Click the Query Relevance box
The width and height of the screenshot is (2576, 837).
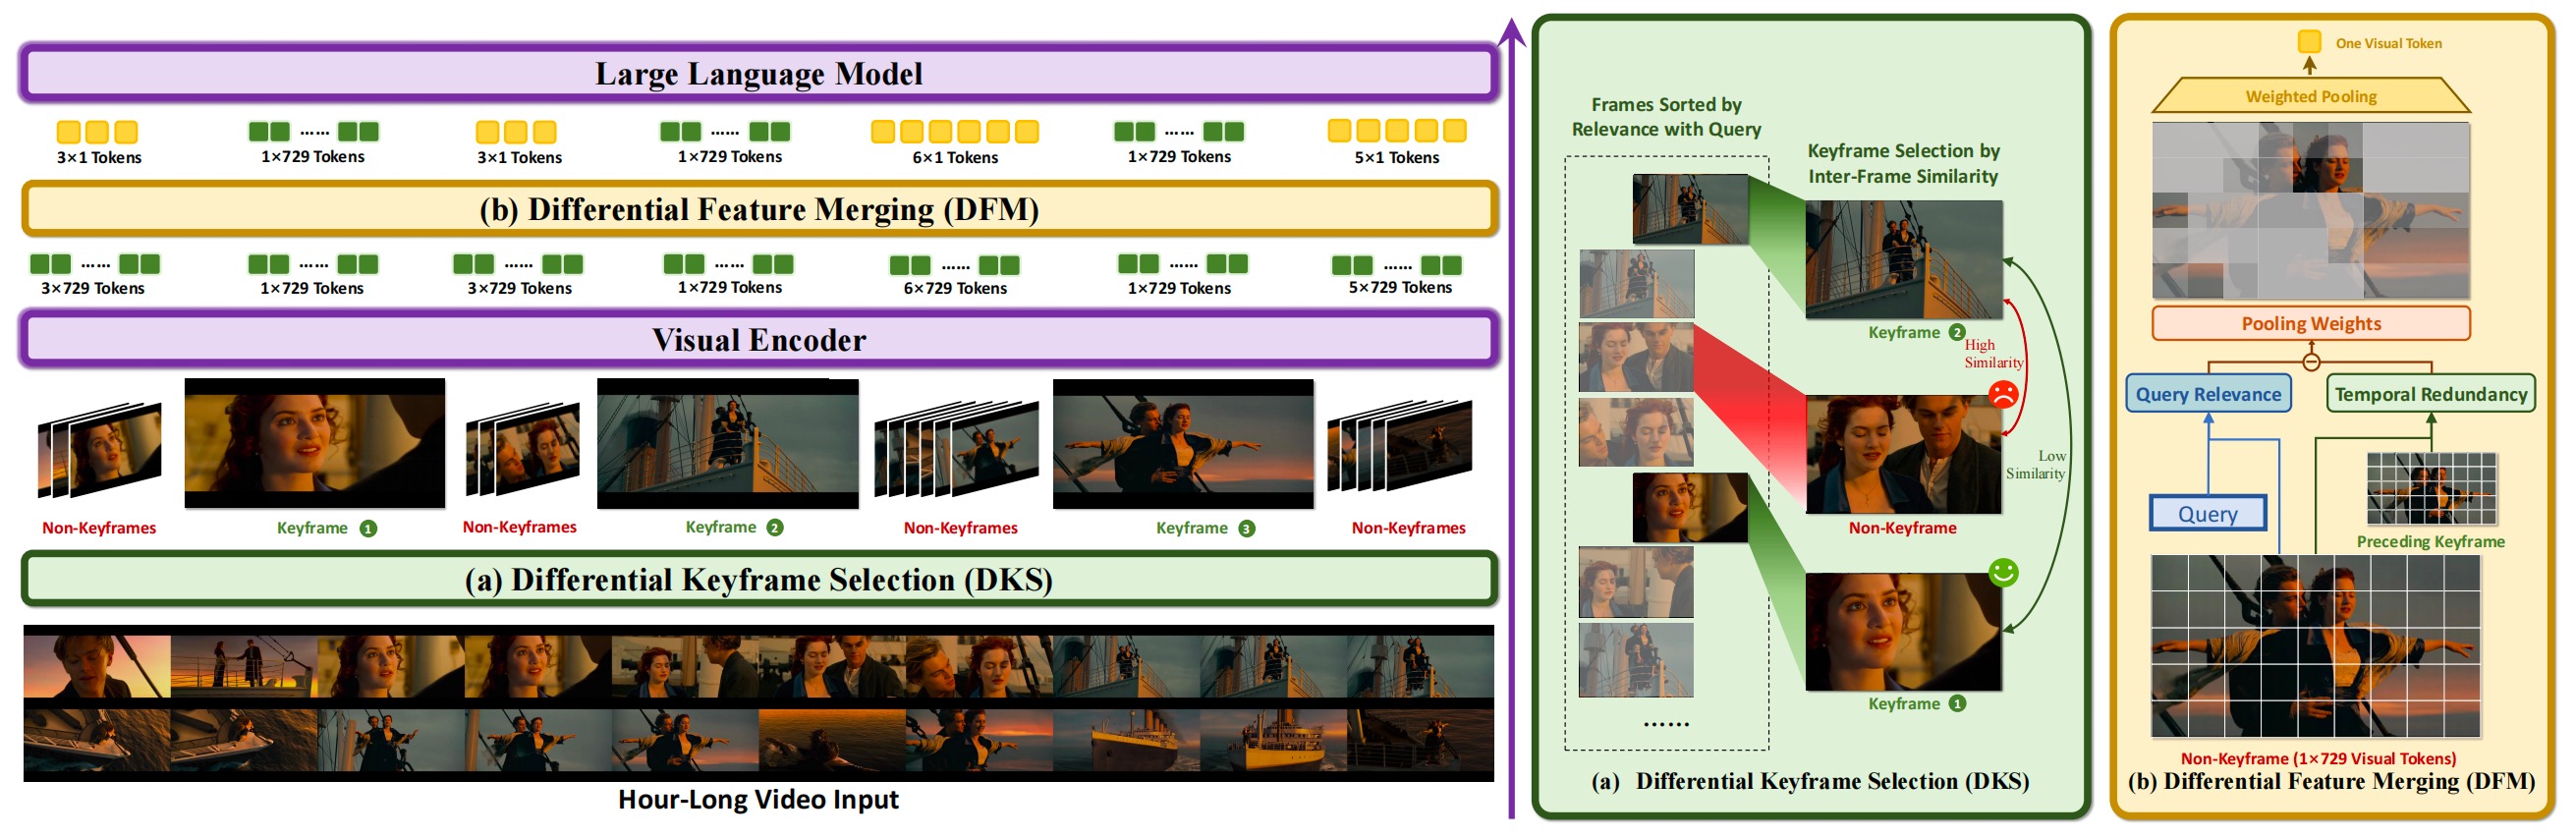point(2208,394)
